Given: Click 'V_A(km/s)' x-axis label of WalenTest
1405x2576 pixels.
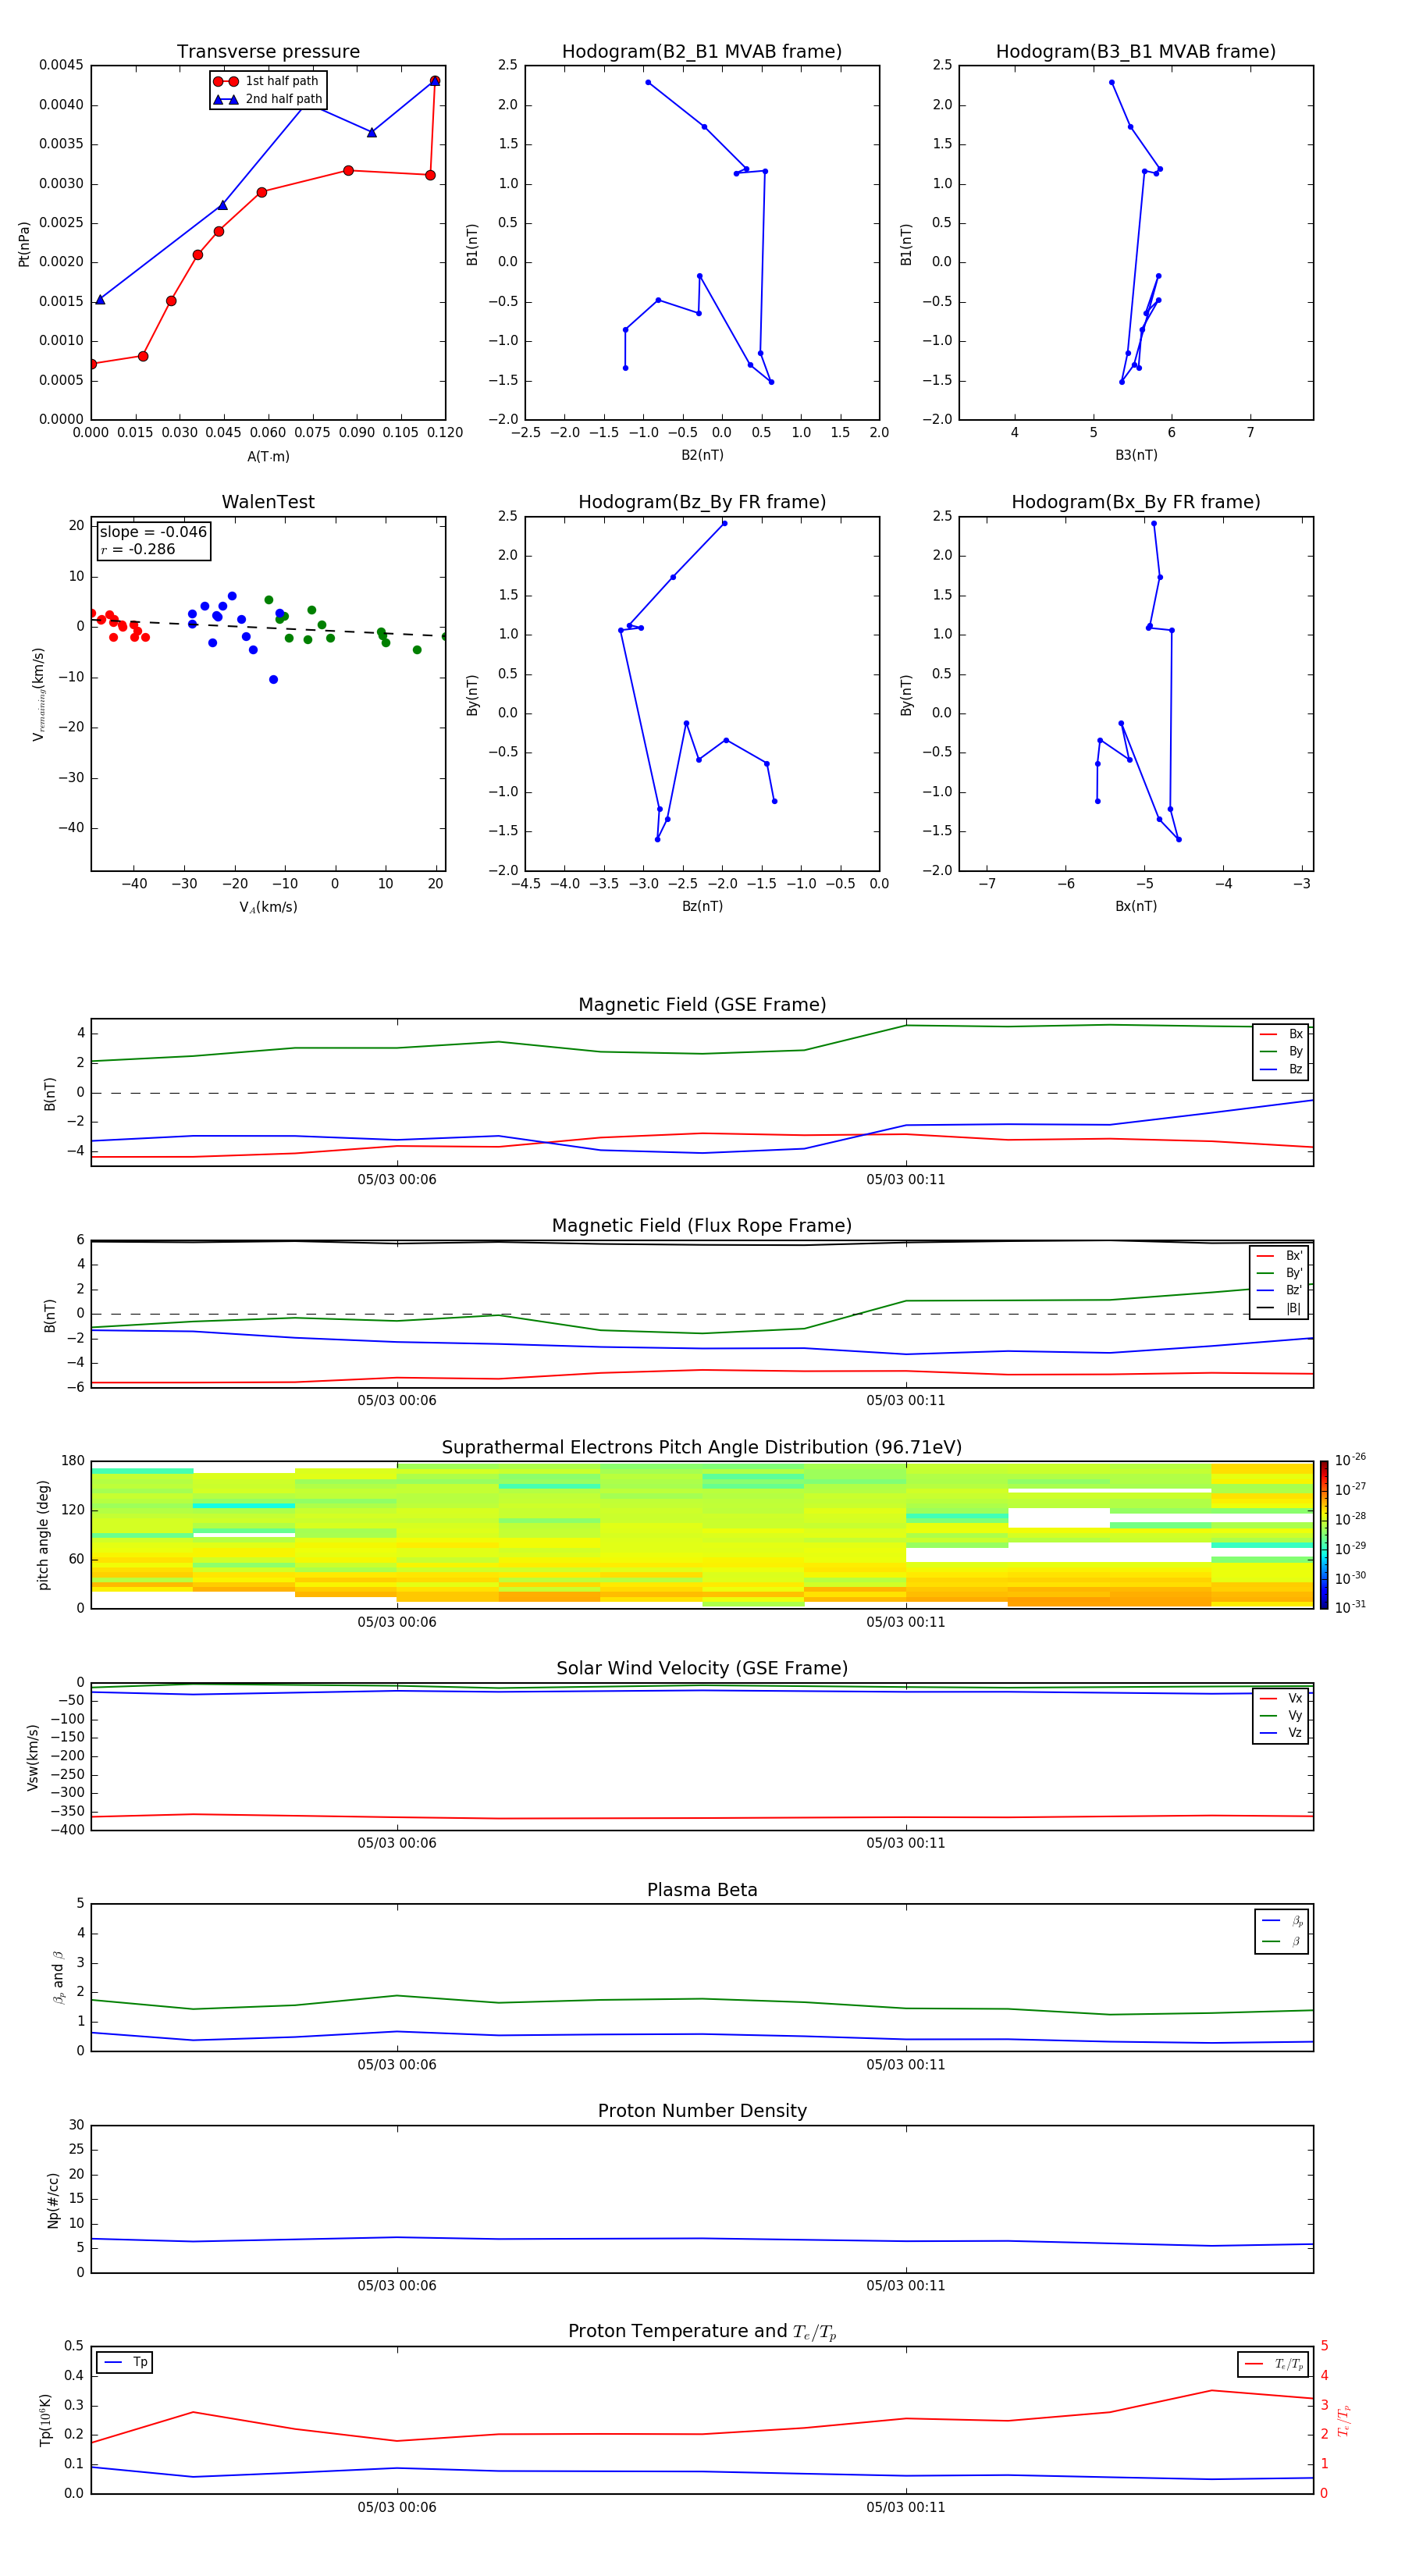Looking at the screenshot, I should 268,907.
